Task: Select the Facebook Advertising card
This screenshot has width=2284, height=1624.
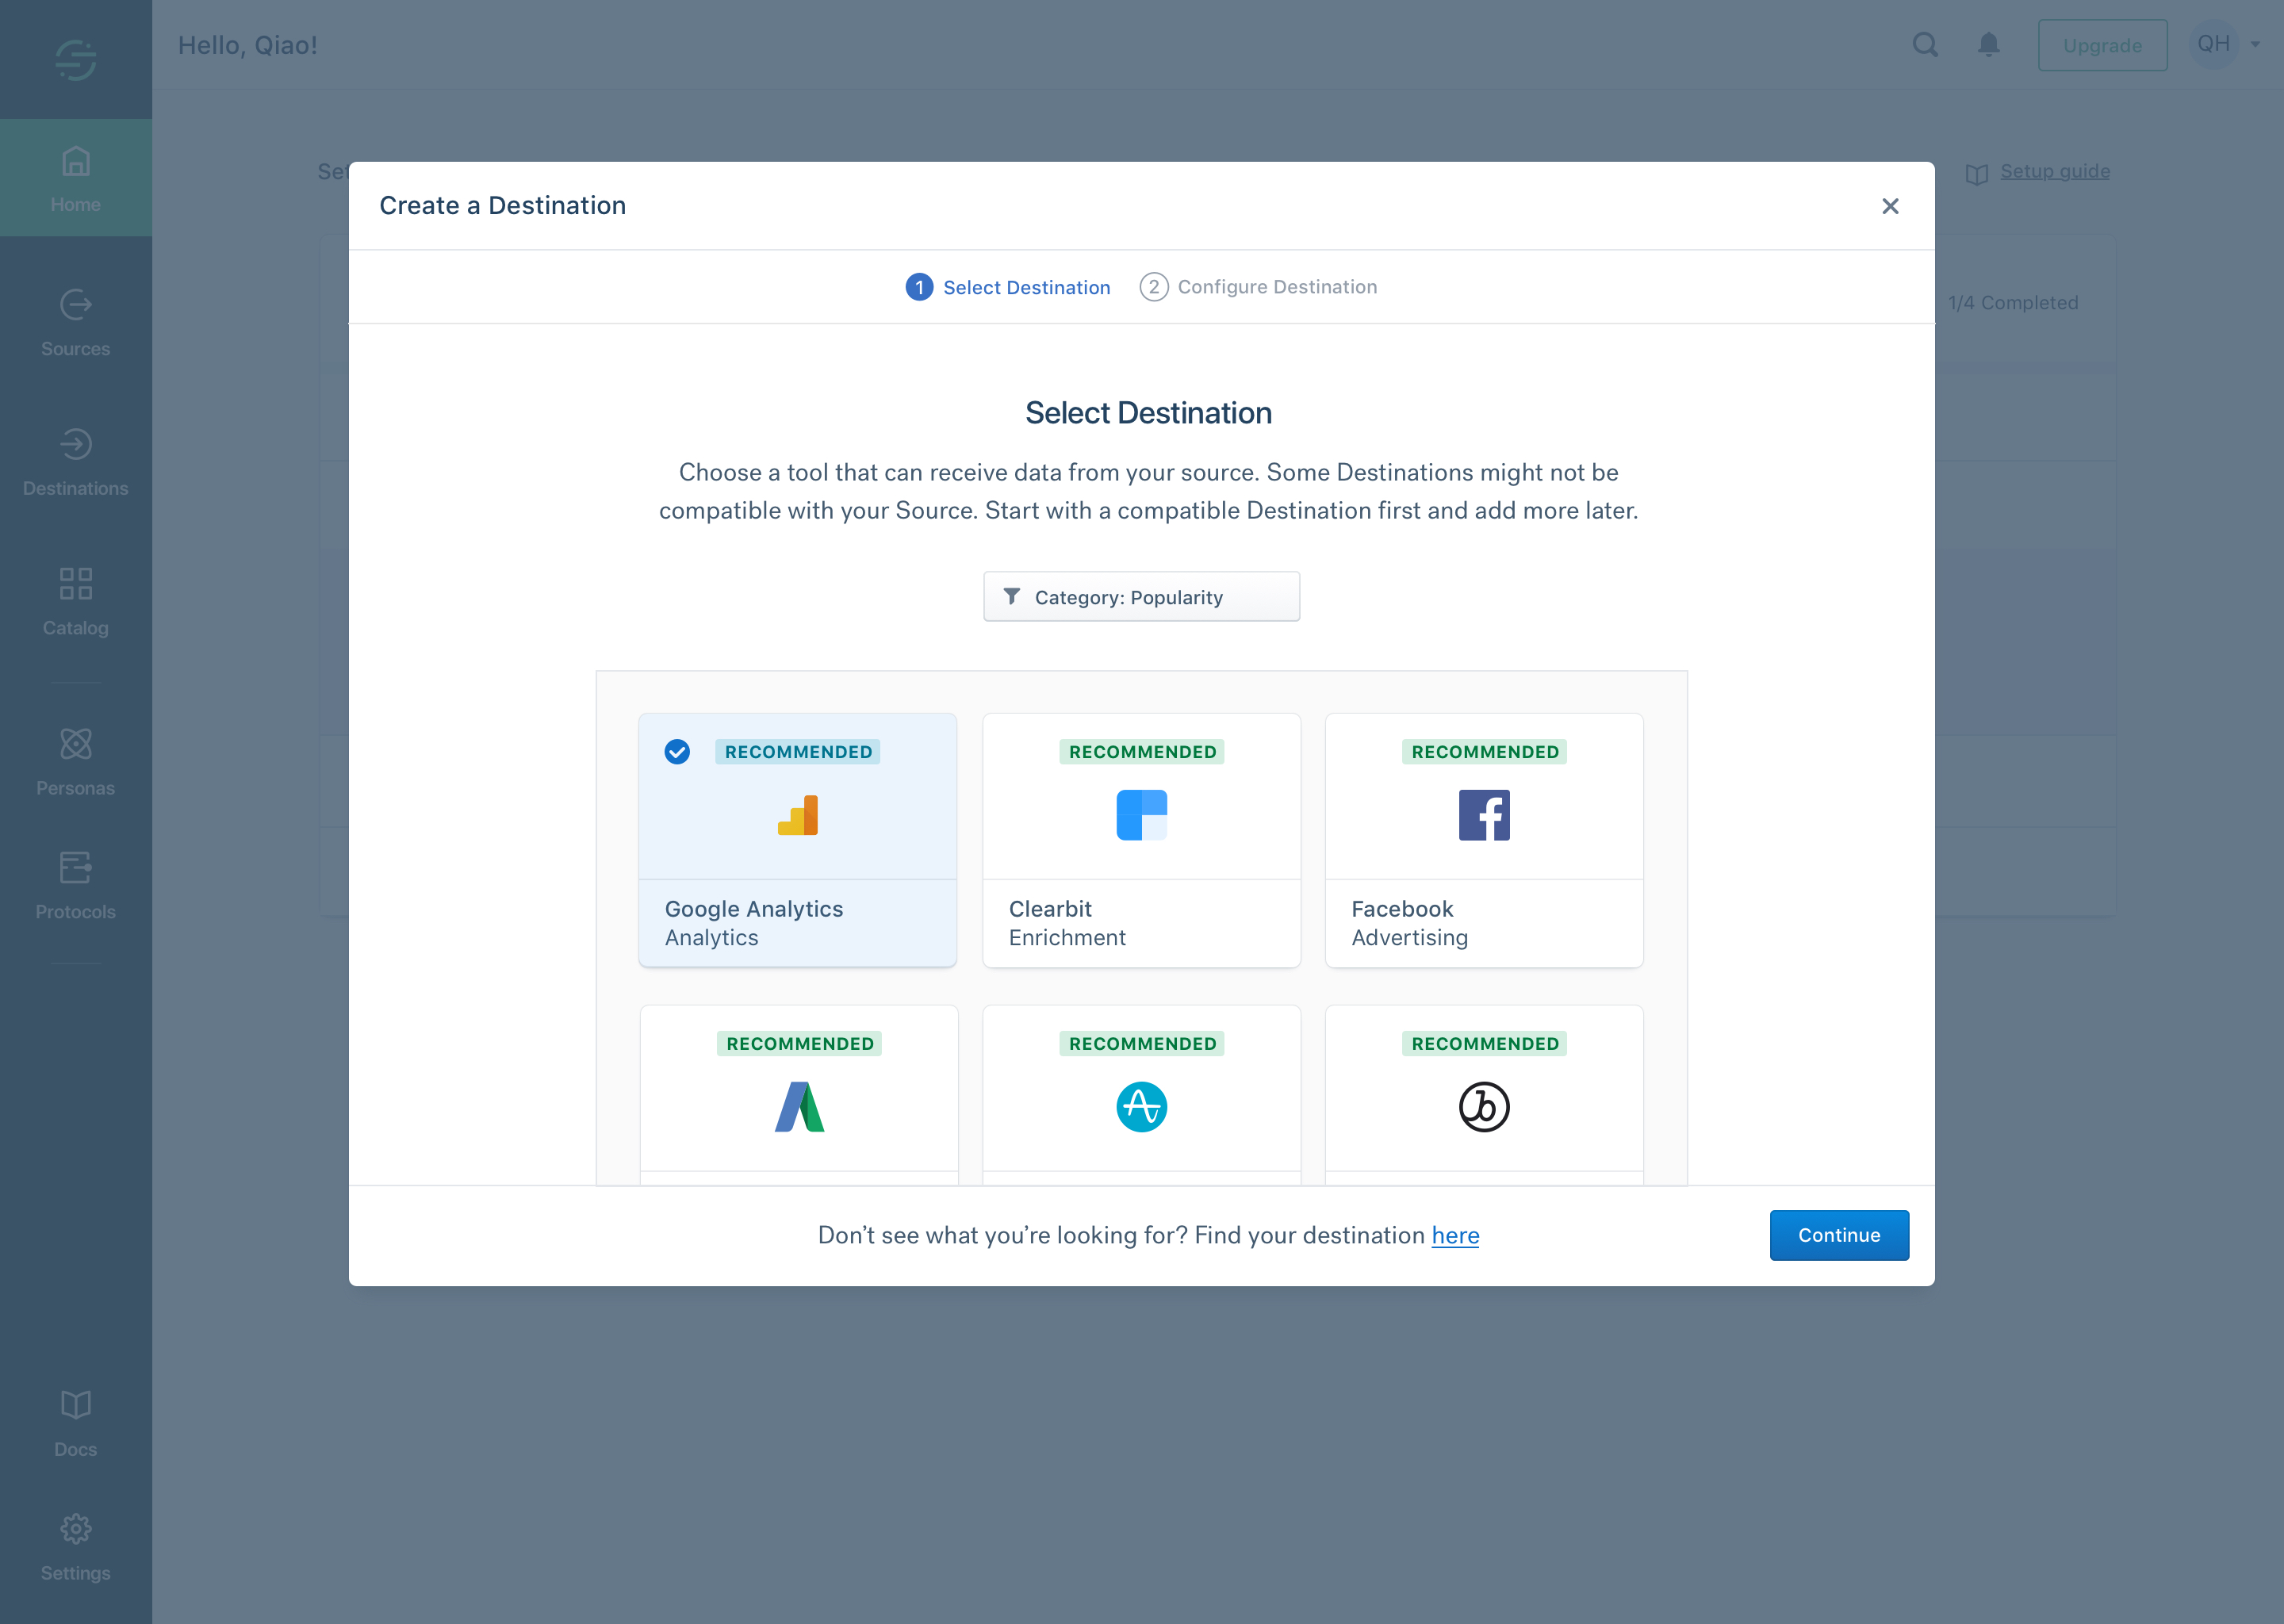Action: click(x=1483, y=840)
